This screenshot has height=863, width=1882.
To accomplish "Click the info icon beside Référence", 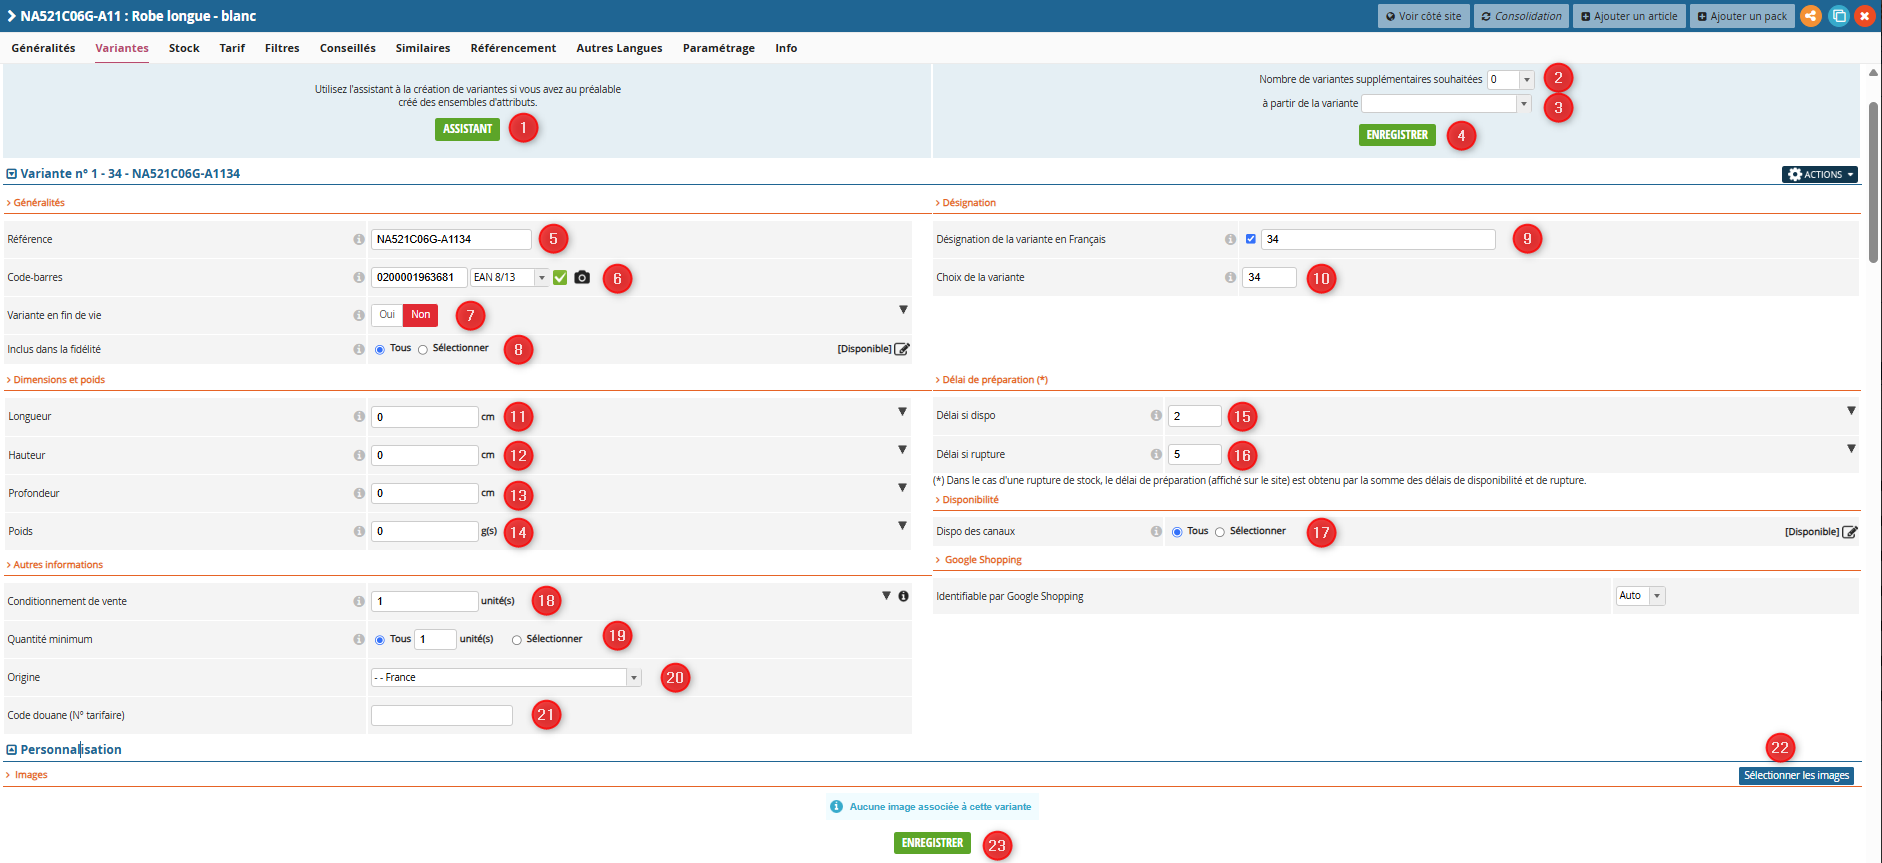I will [358, 239].
